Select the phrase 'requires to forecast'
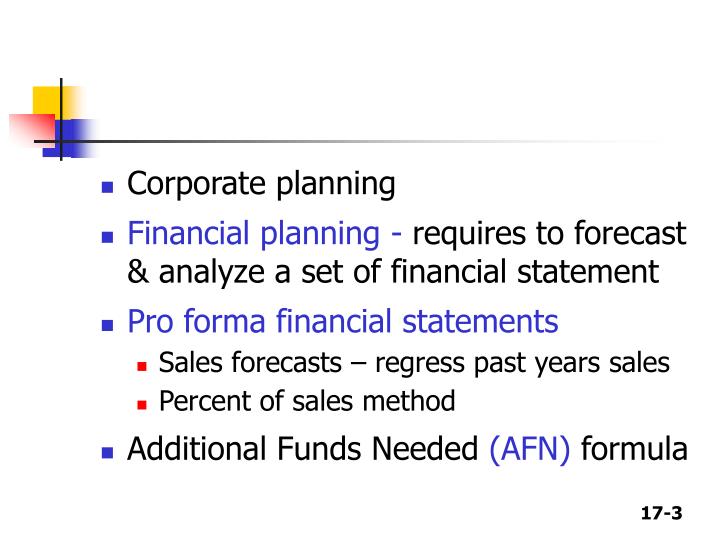Image resolution: width=720 pixels, height=540 pixels. tap(549, 233)
